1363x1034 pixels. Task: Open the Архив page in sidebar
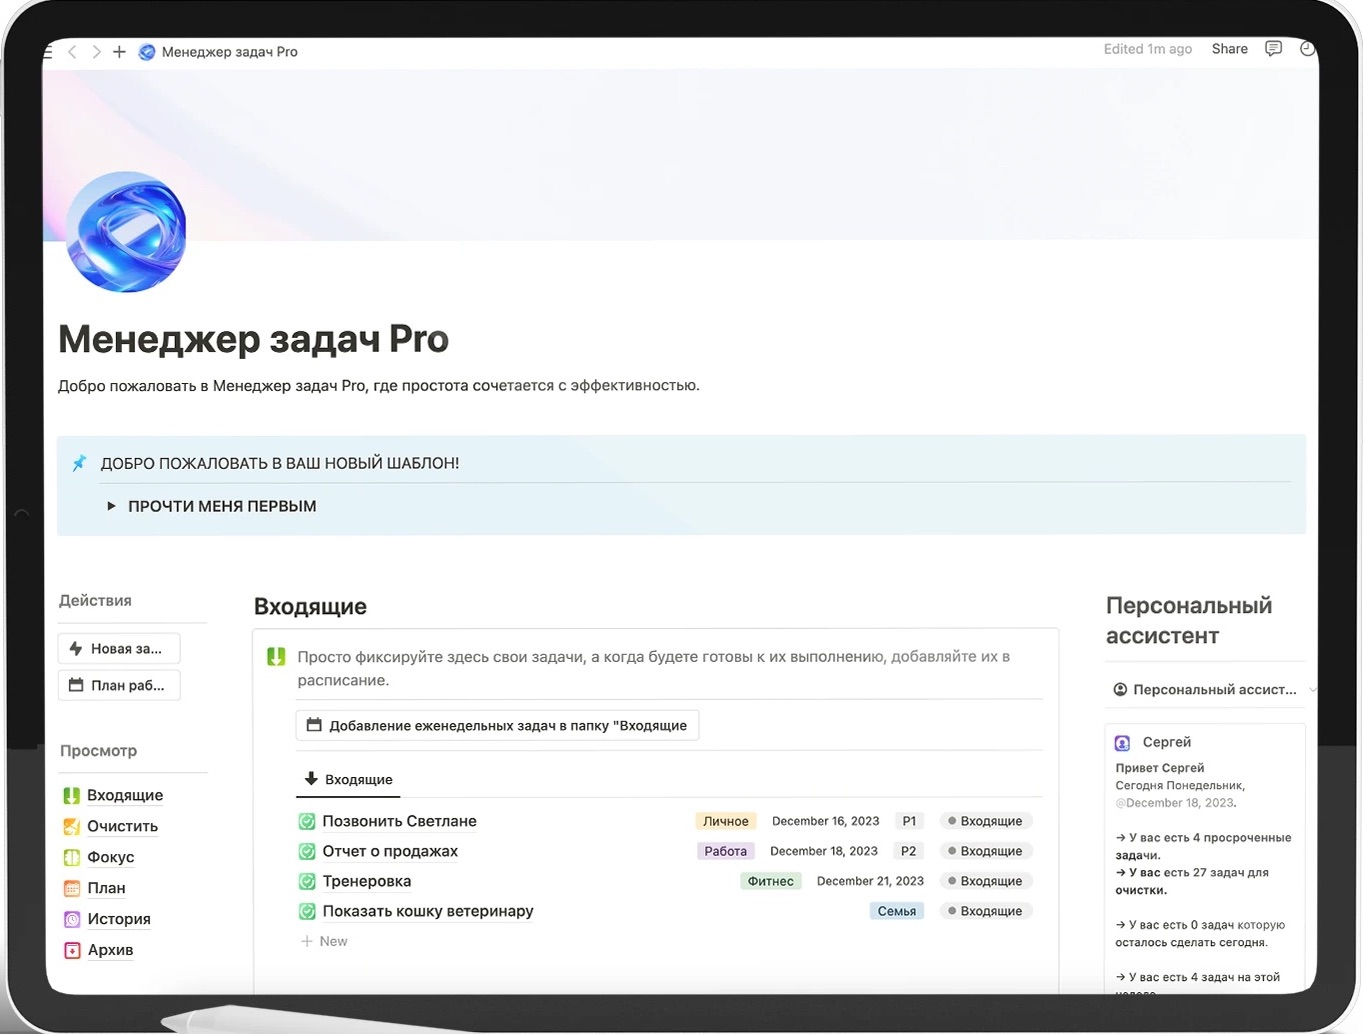pyautogui.click(x=109, y=950)
